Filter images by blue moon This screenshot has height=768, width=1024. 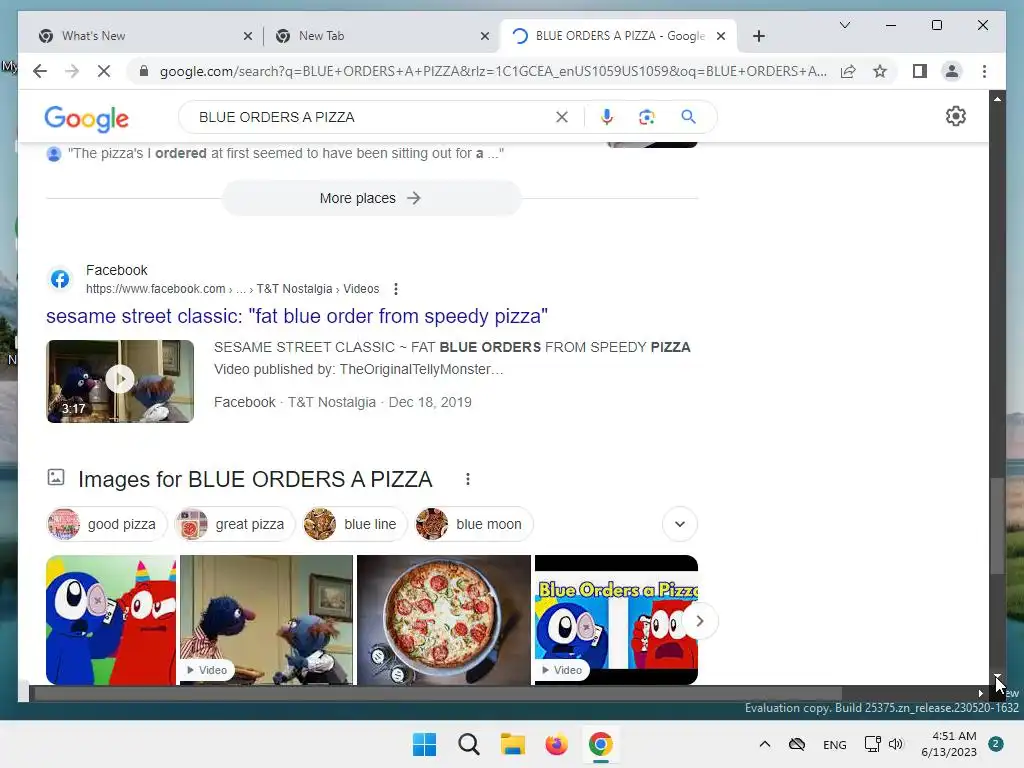tap(473, 524)
